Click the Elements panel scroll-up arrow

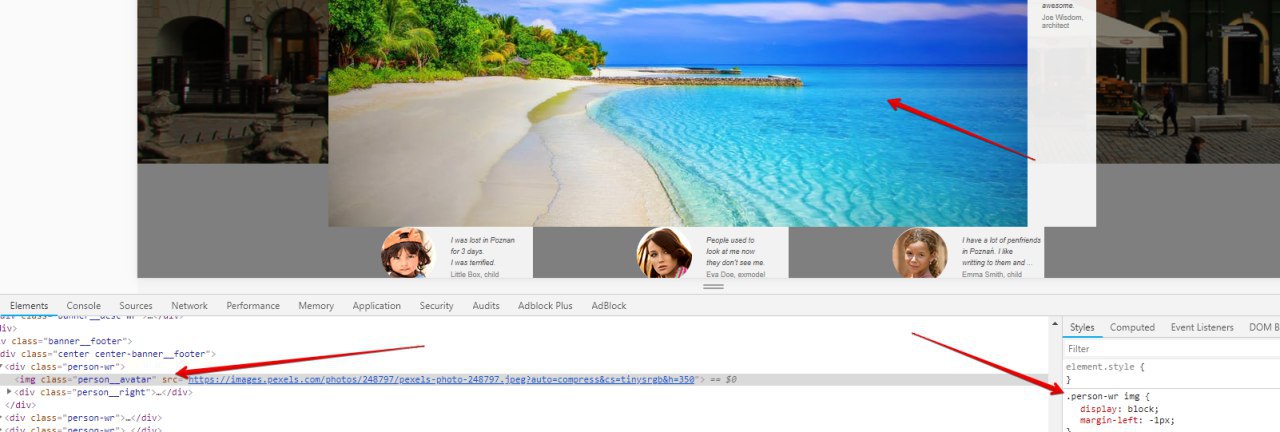pyautogui.click(x=1054, y=324)
